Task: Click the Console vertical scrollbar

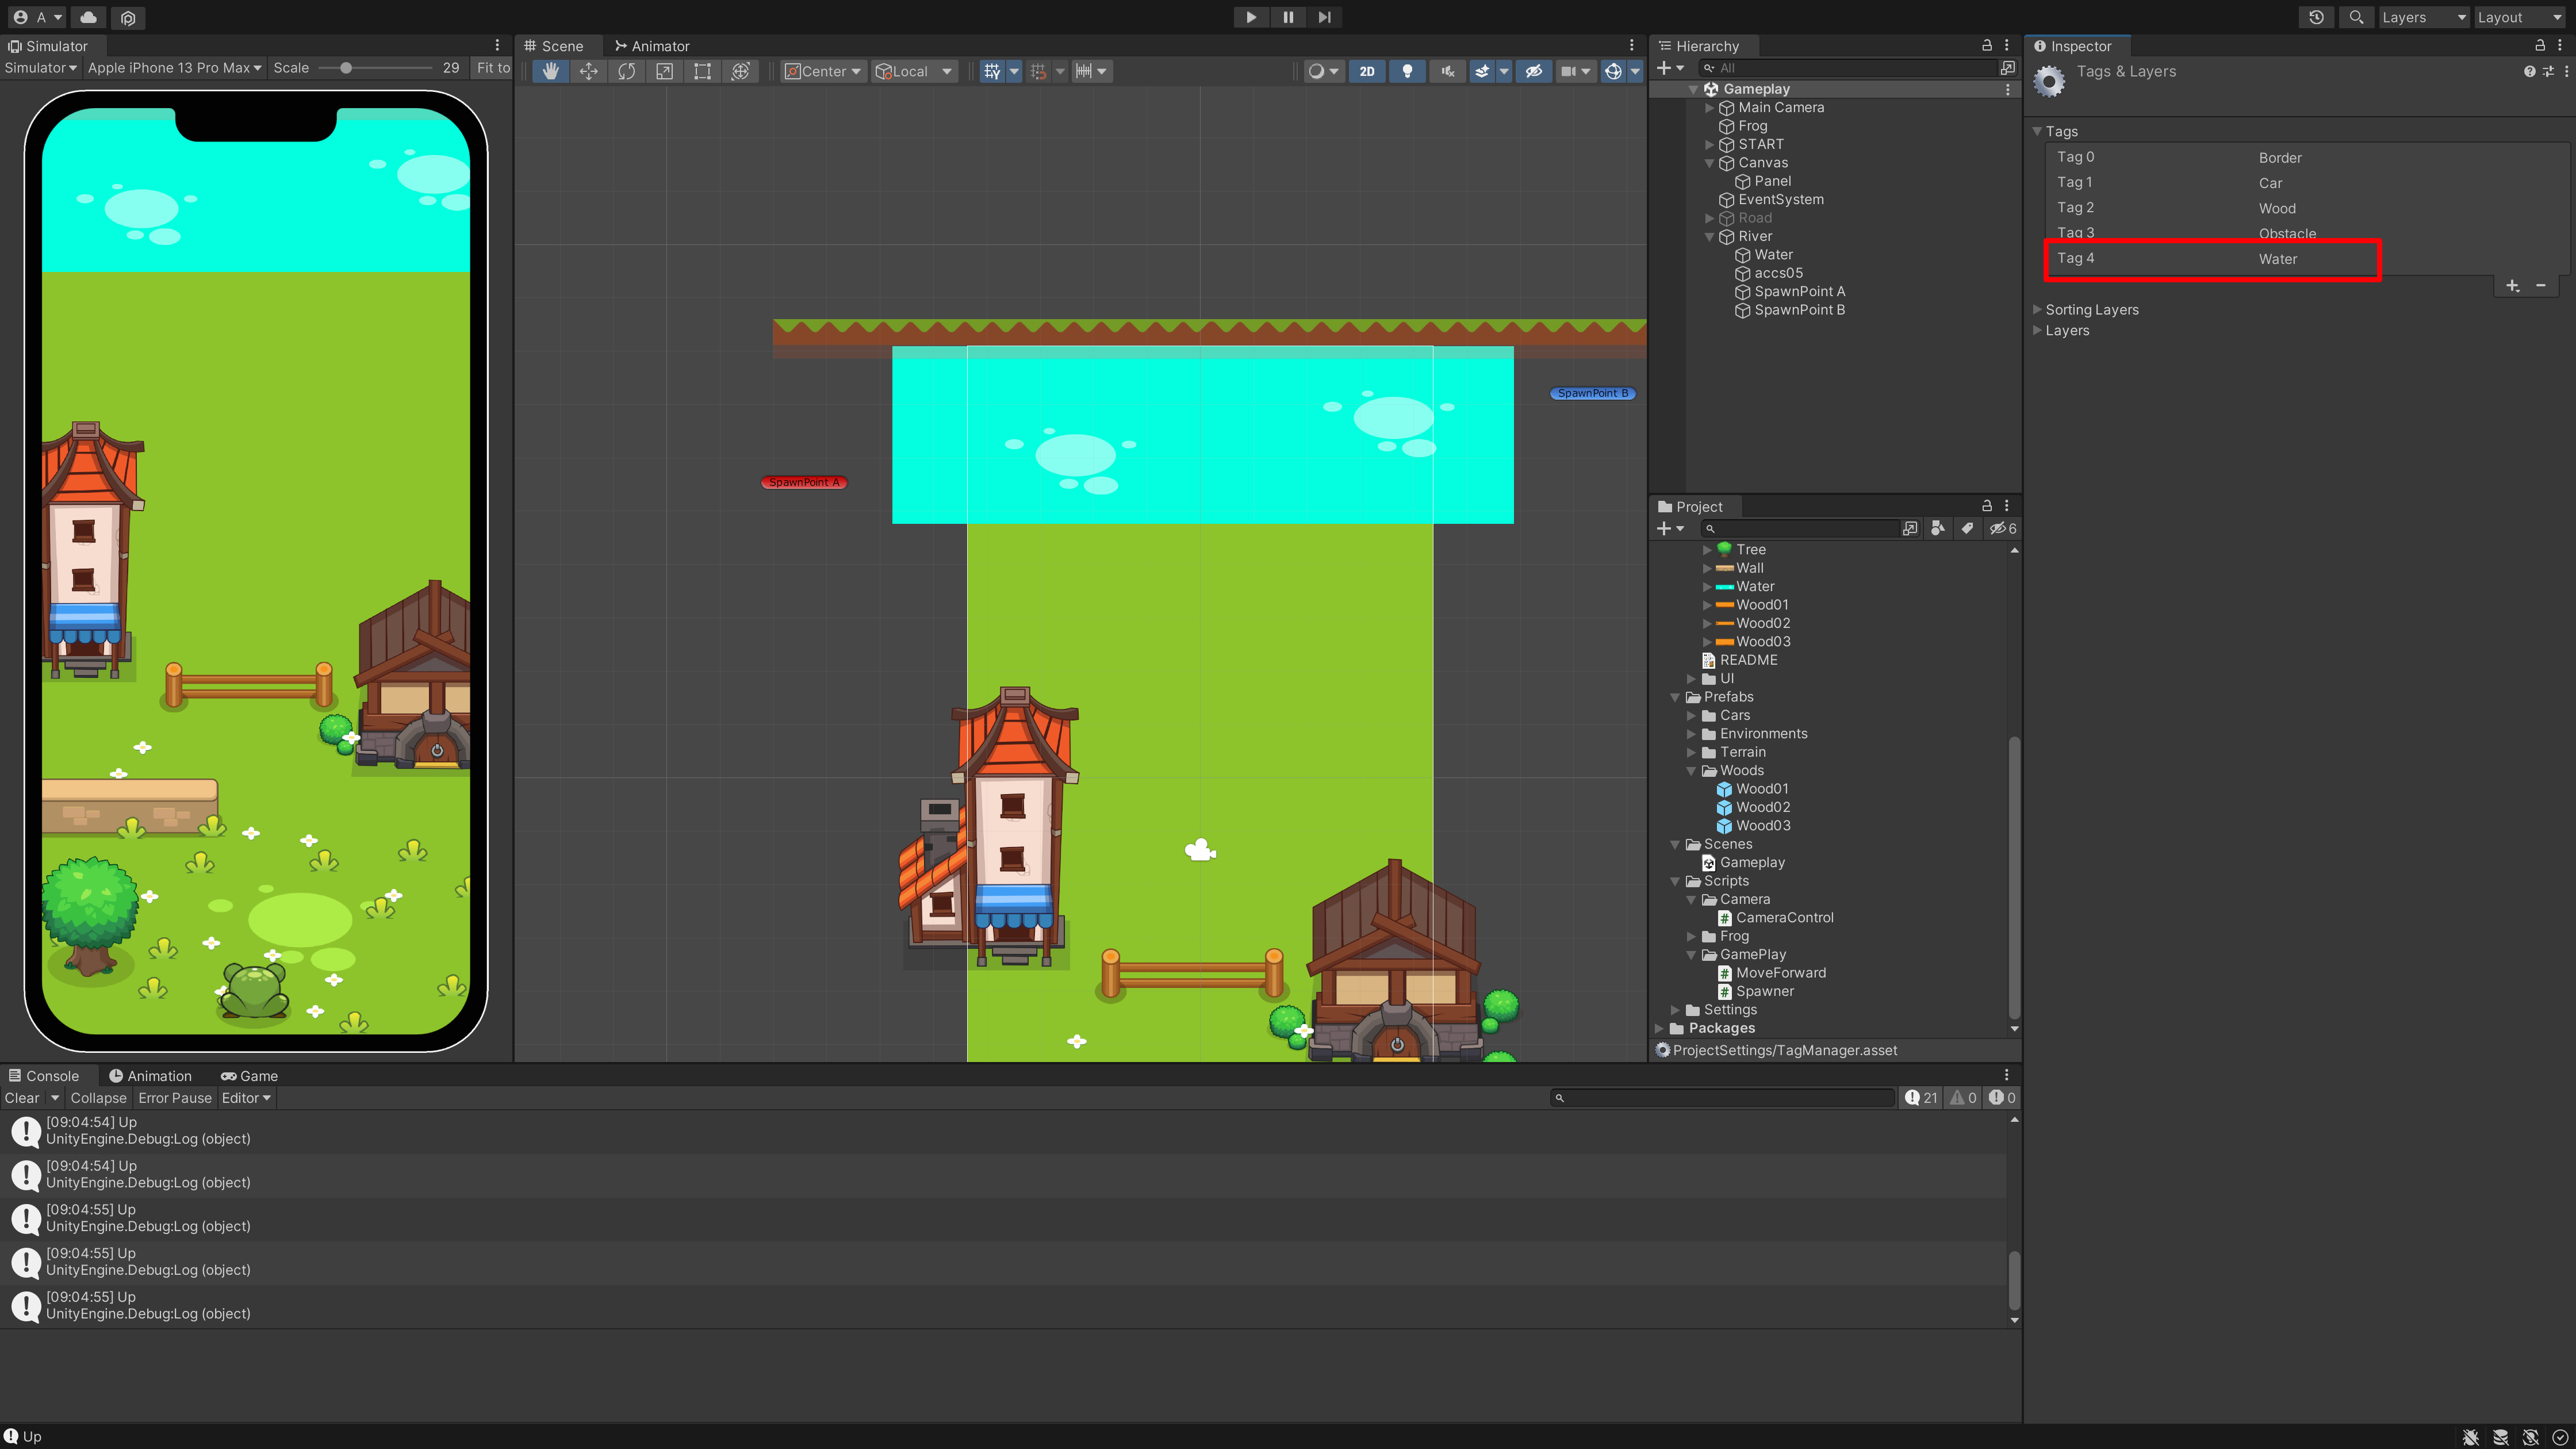Action: pos(2014,1280)
